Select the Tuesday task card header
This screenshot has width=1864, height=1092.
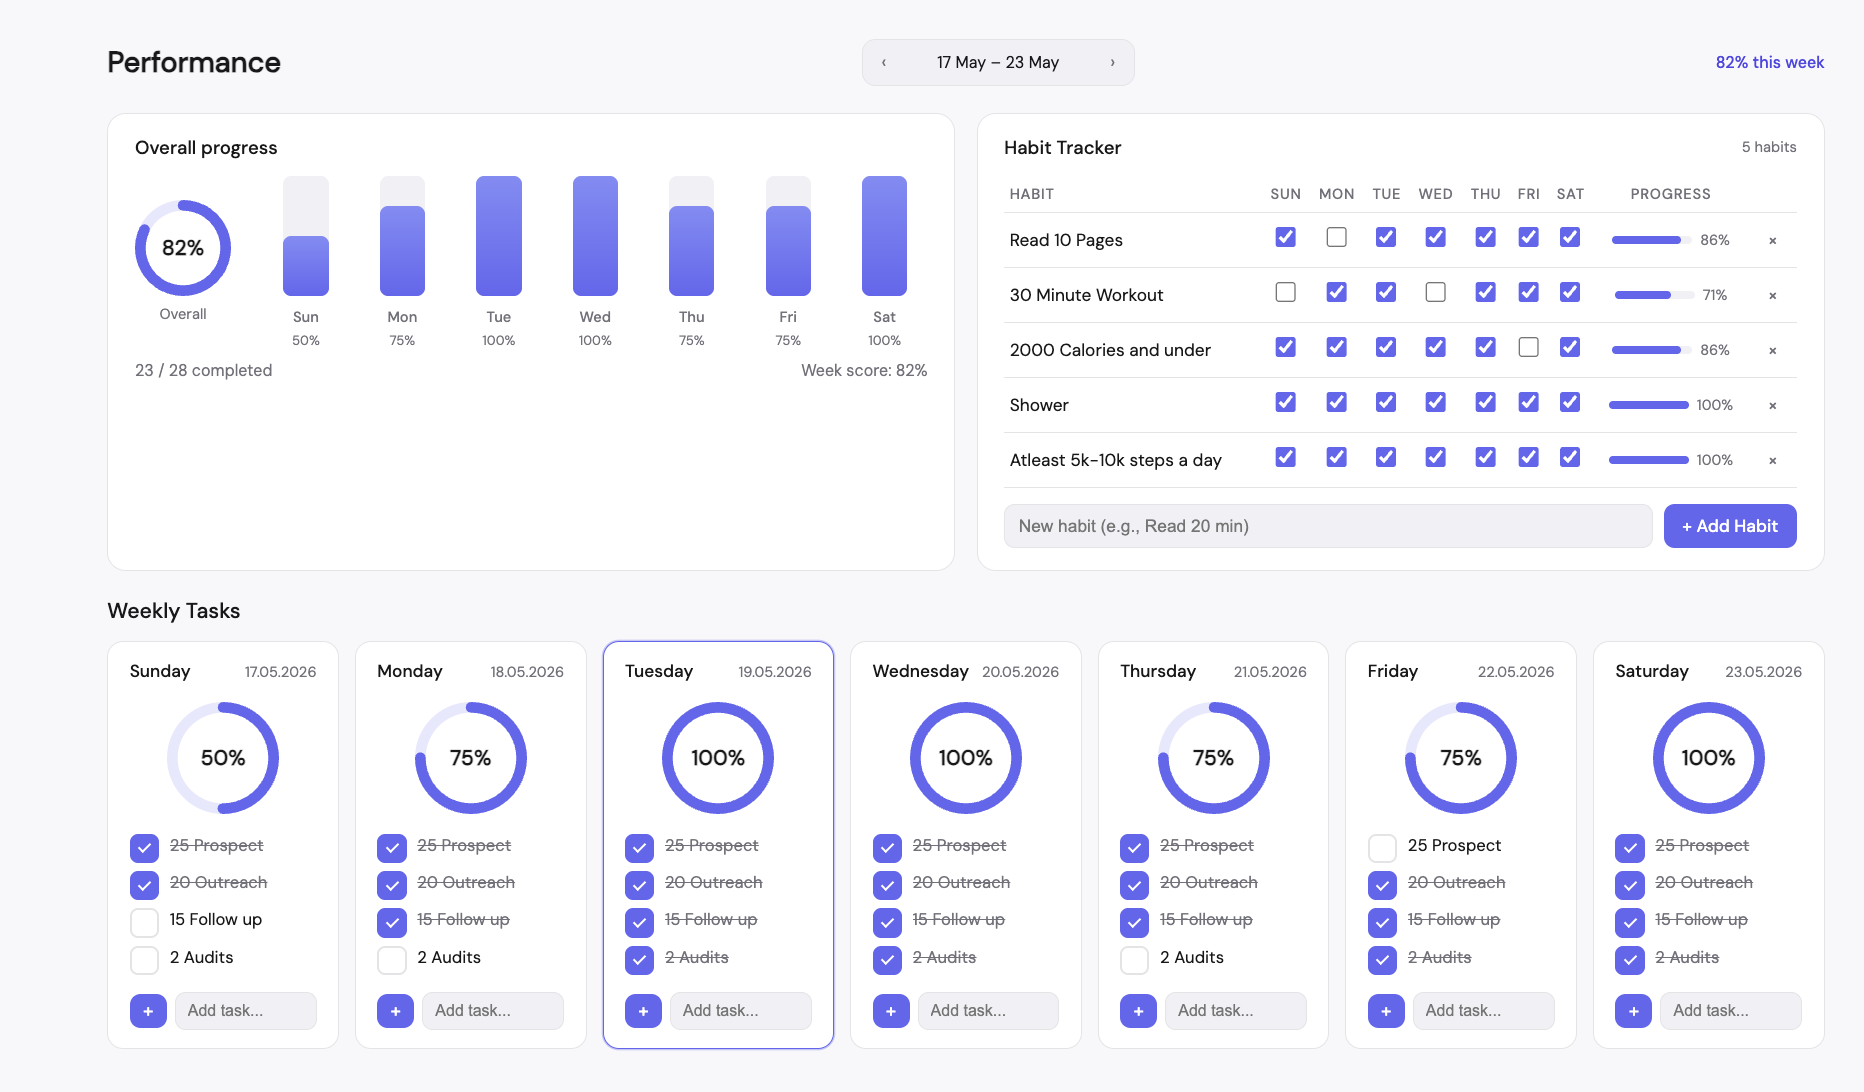pyautogui.click(x=718, y=672)
